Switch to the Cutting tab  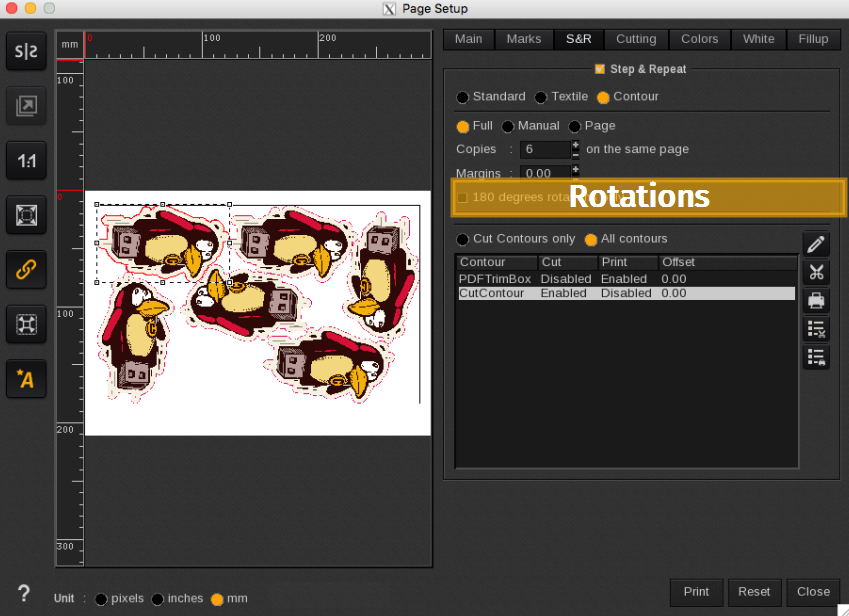[636, 39]
